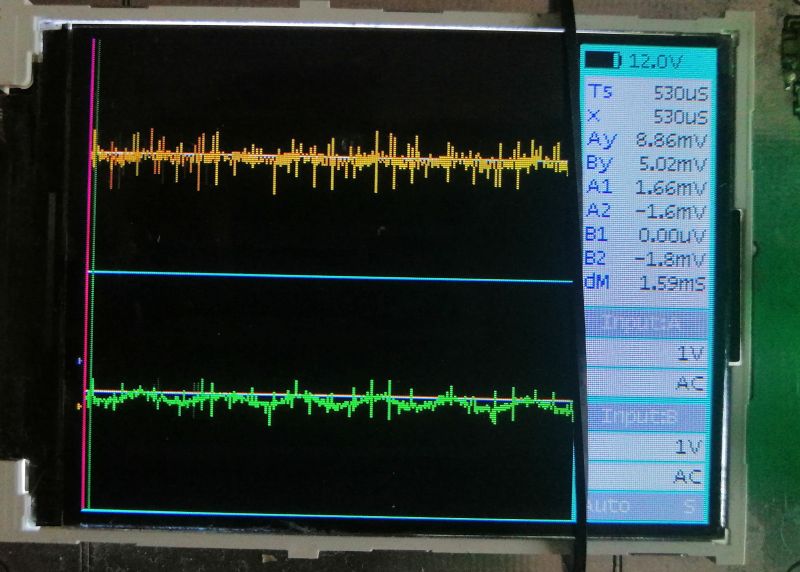Select the Ts 530uS sampling time row
800x572 pixels.
[647, 92]
